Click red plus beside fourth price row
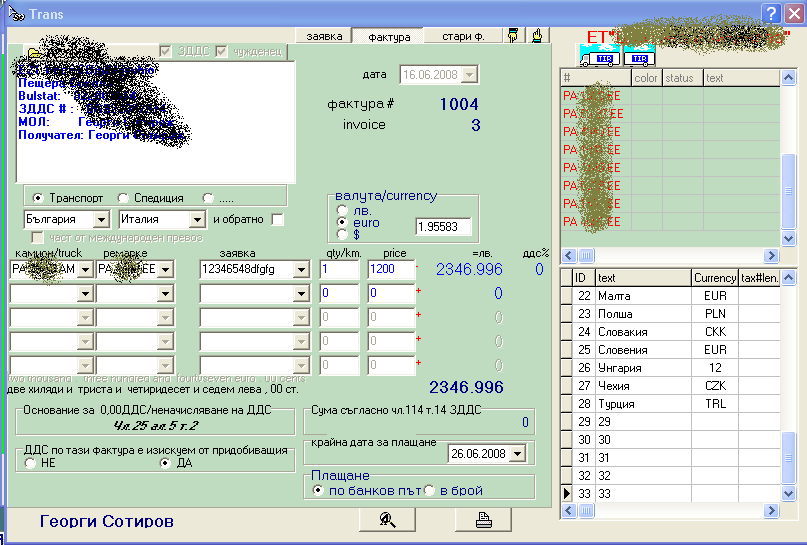The height and width of the screenshot is (545, 807). pyautogui.click(x=418, y=339)
